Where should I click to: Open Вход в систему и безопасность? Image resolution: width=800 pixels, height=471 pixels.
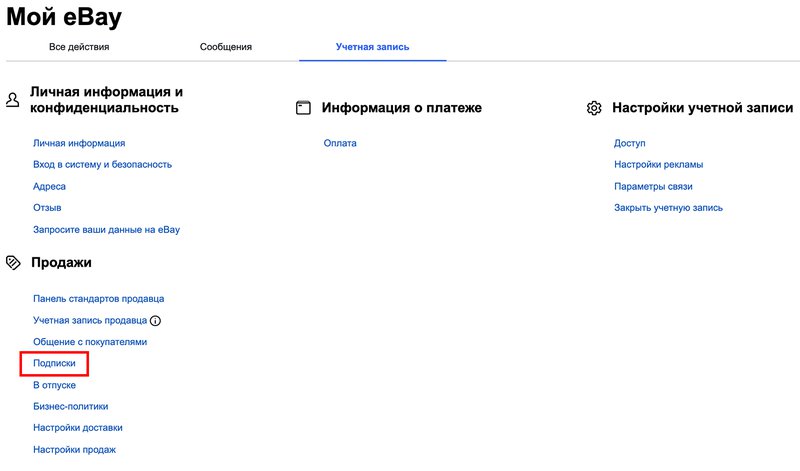(x=103, y=165)
